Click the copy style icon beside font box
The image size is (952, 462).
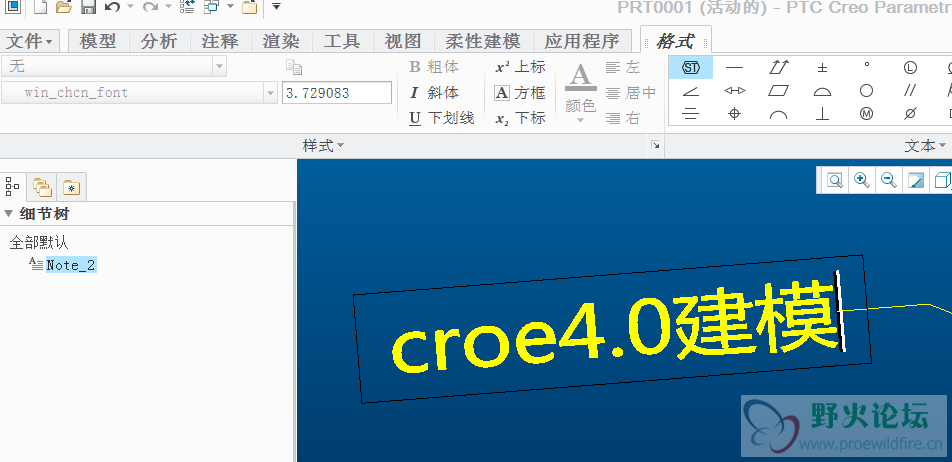click(294, 67)
